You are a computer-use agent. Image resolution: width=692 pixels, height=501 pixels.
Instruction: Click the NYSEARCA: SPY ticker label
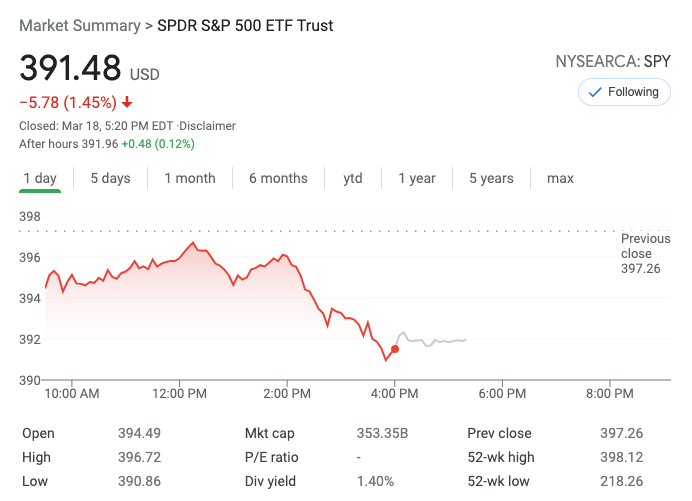click(613, 62)
